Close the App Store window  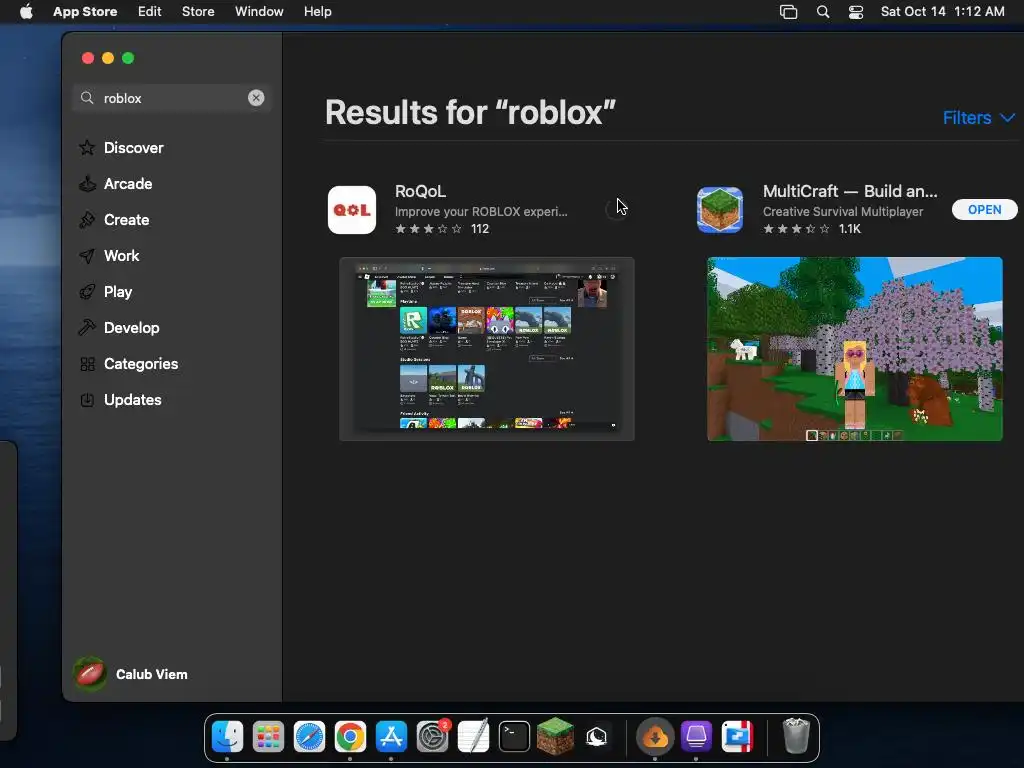(x=88, y=58)
